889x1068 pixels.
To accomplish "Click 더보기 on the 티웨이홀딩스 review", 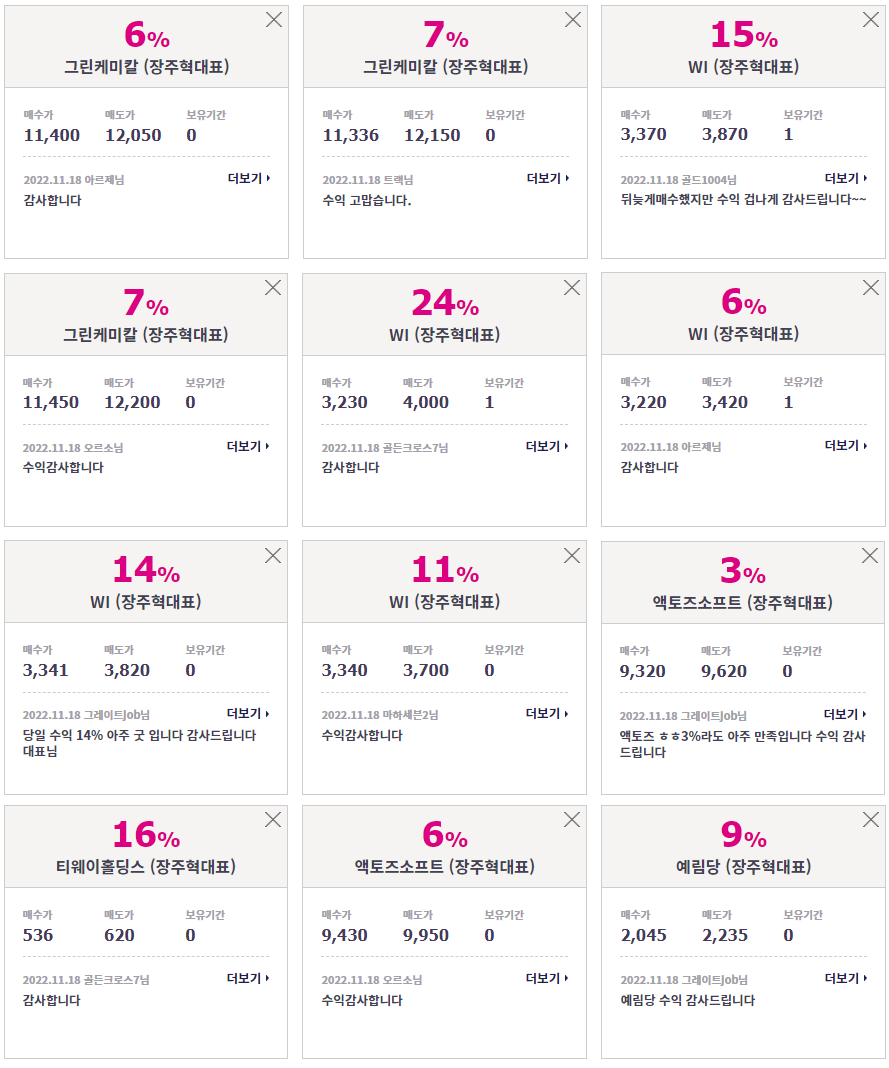I will 248,978.
